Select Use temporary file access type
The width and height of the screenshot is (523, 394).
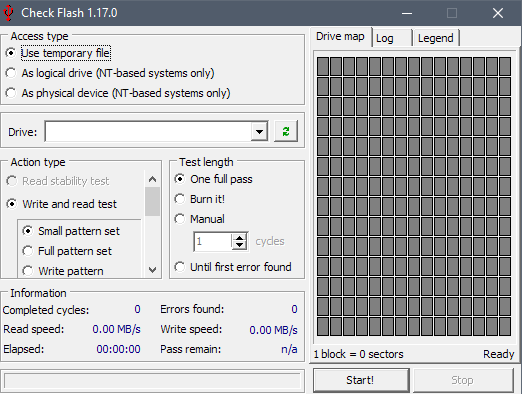[58, 53]
